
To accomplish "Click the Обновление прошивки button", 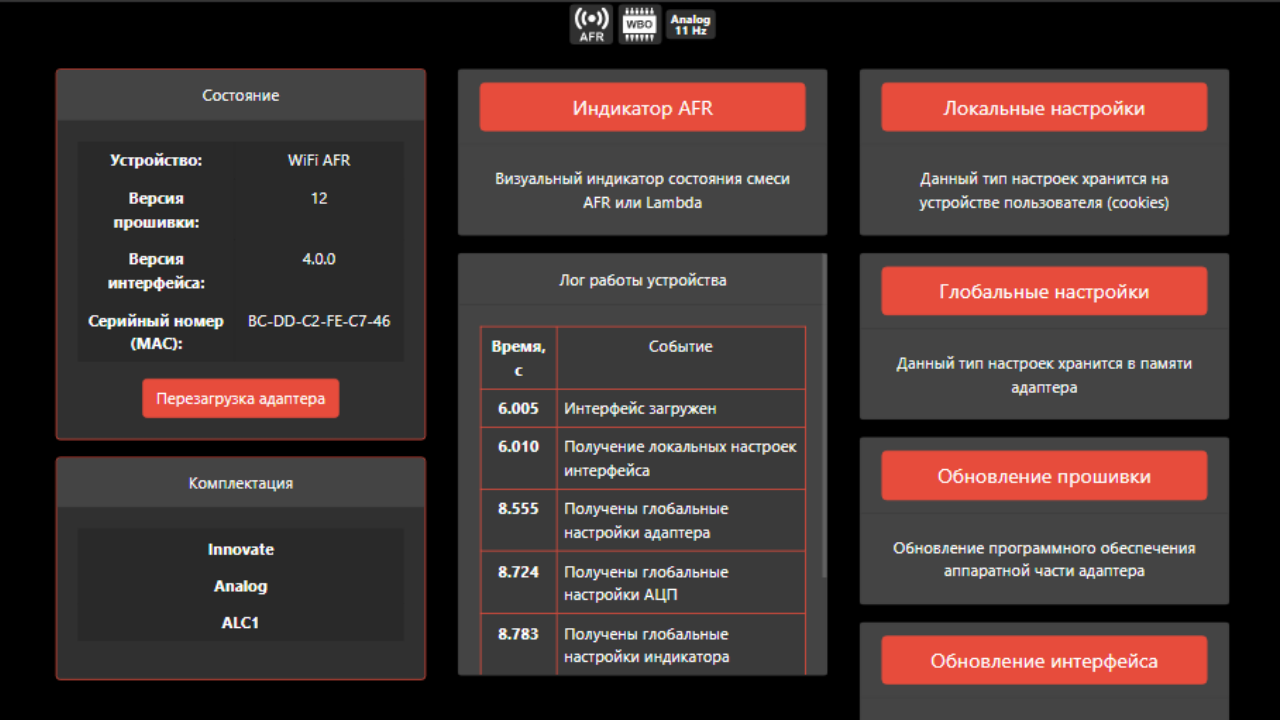I will pyautogui.click(x=1044, y=476).
